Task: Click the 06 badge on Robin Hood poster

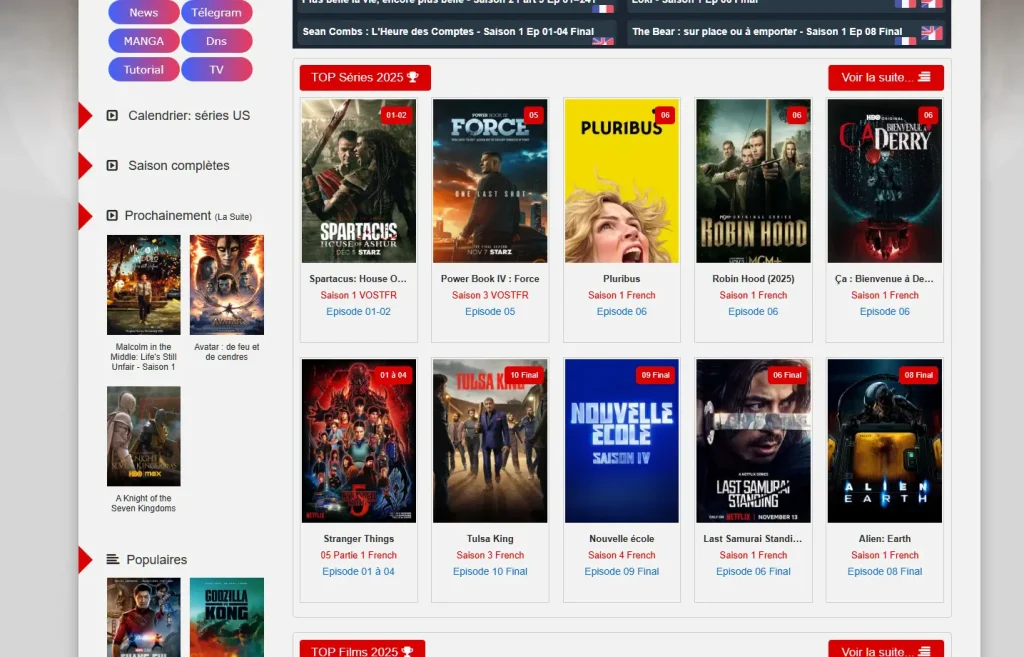Action: [x=797, y=115]
